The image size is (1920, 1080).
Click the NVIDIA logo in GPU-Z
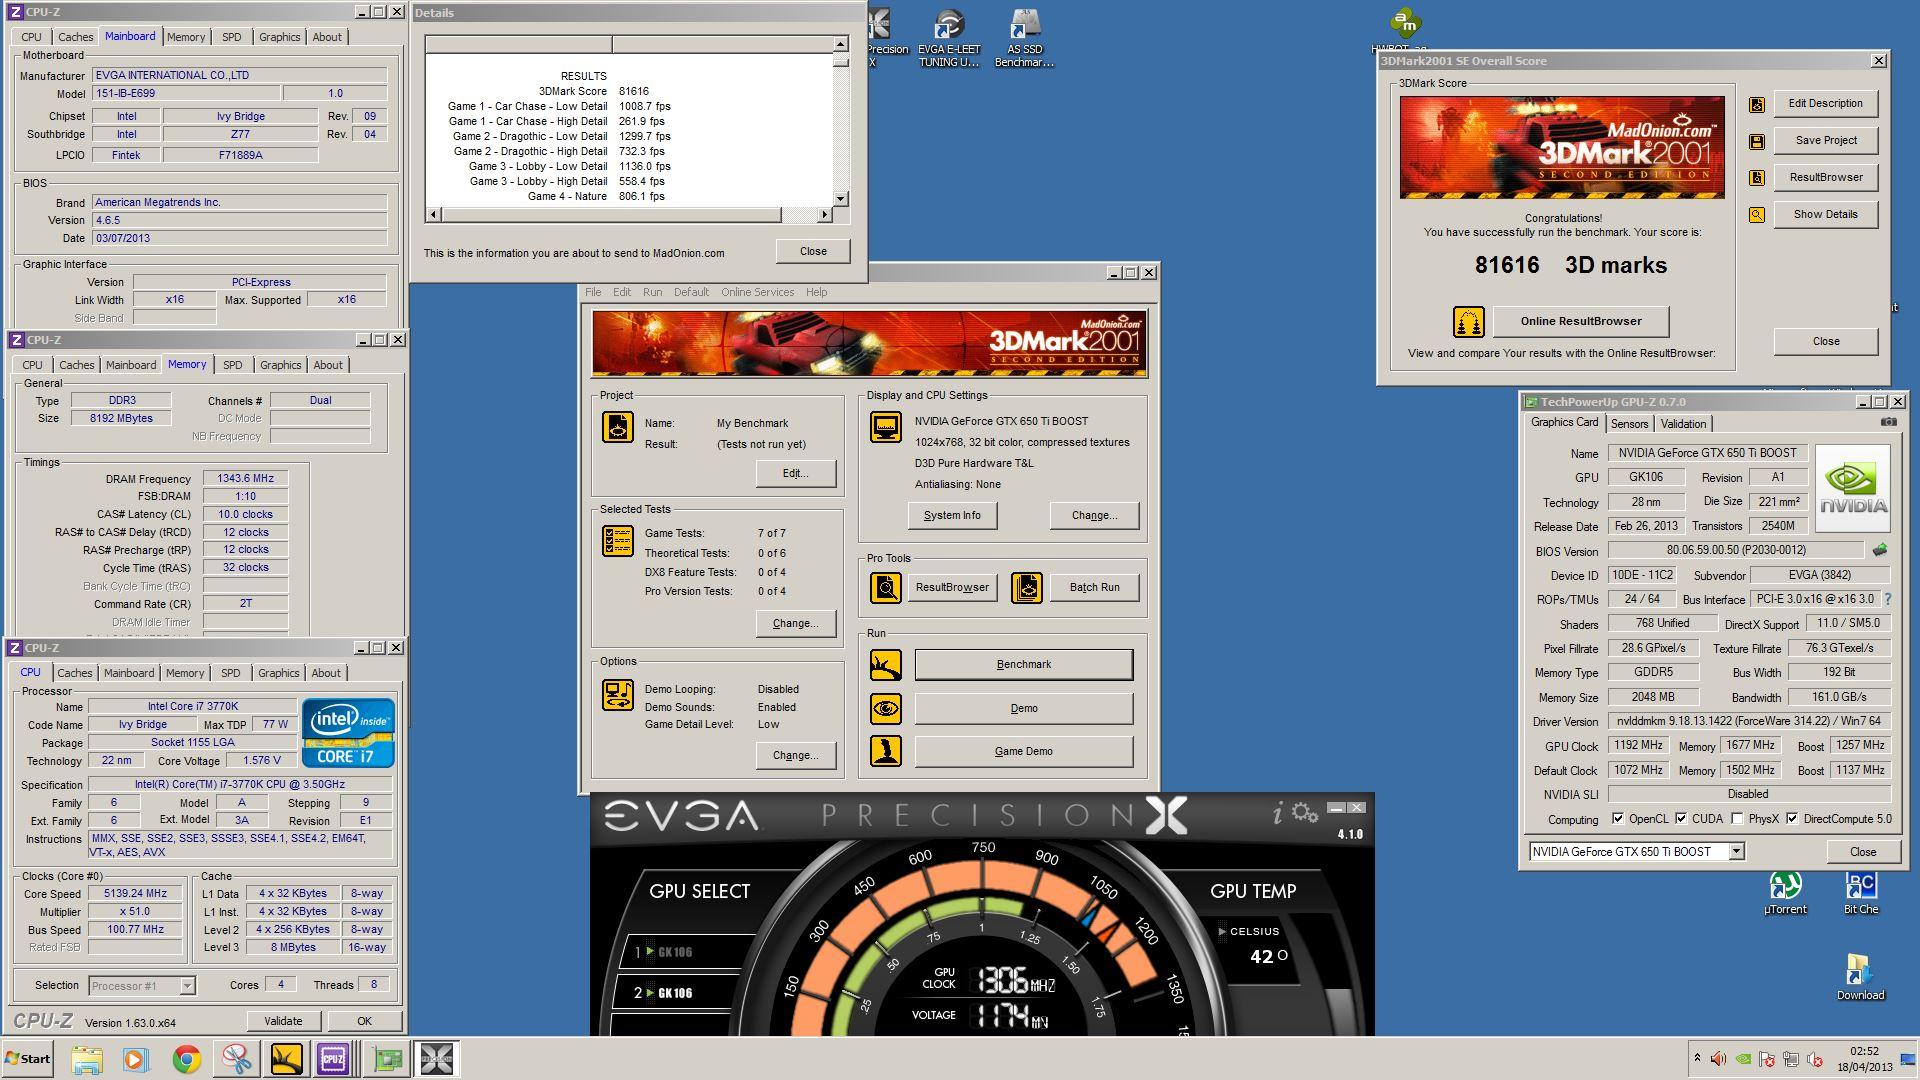pyautogui.click(x=1853, y=486)
